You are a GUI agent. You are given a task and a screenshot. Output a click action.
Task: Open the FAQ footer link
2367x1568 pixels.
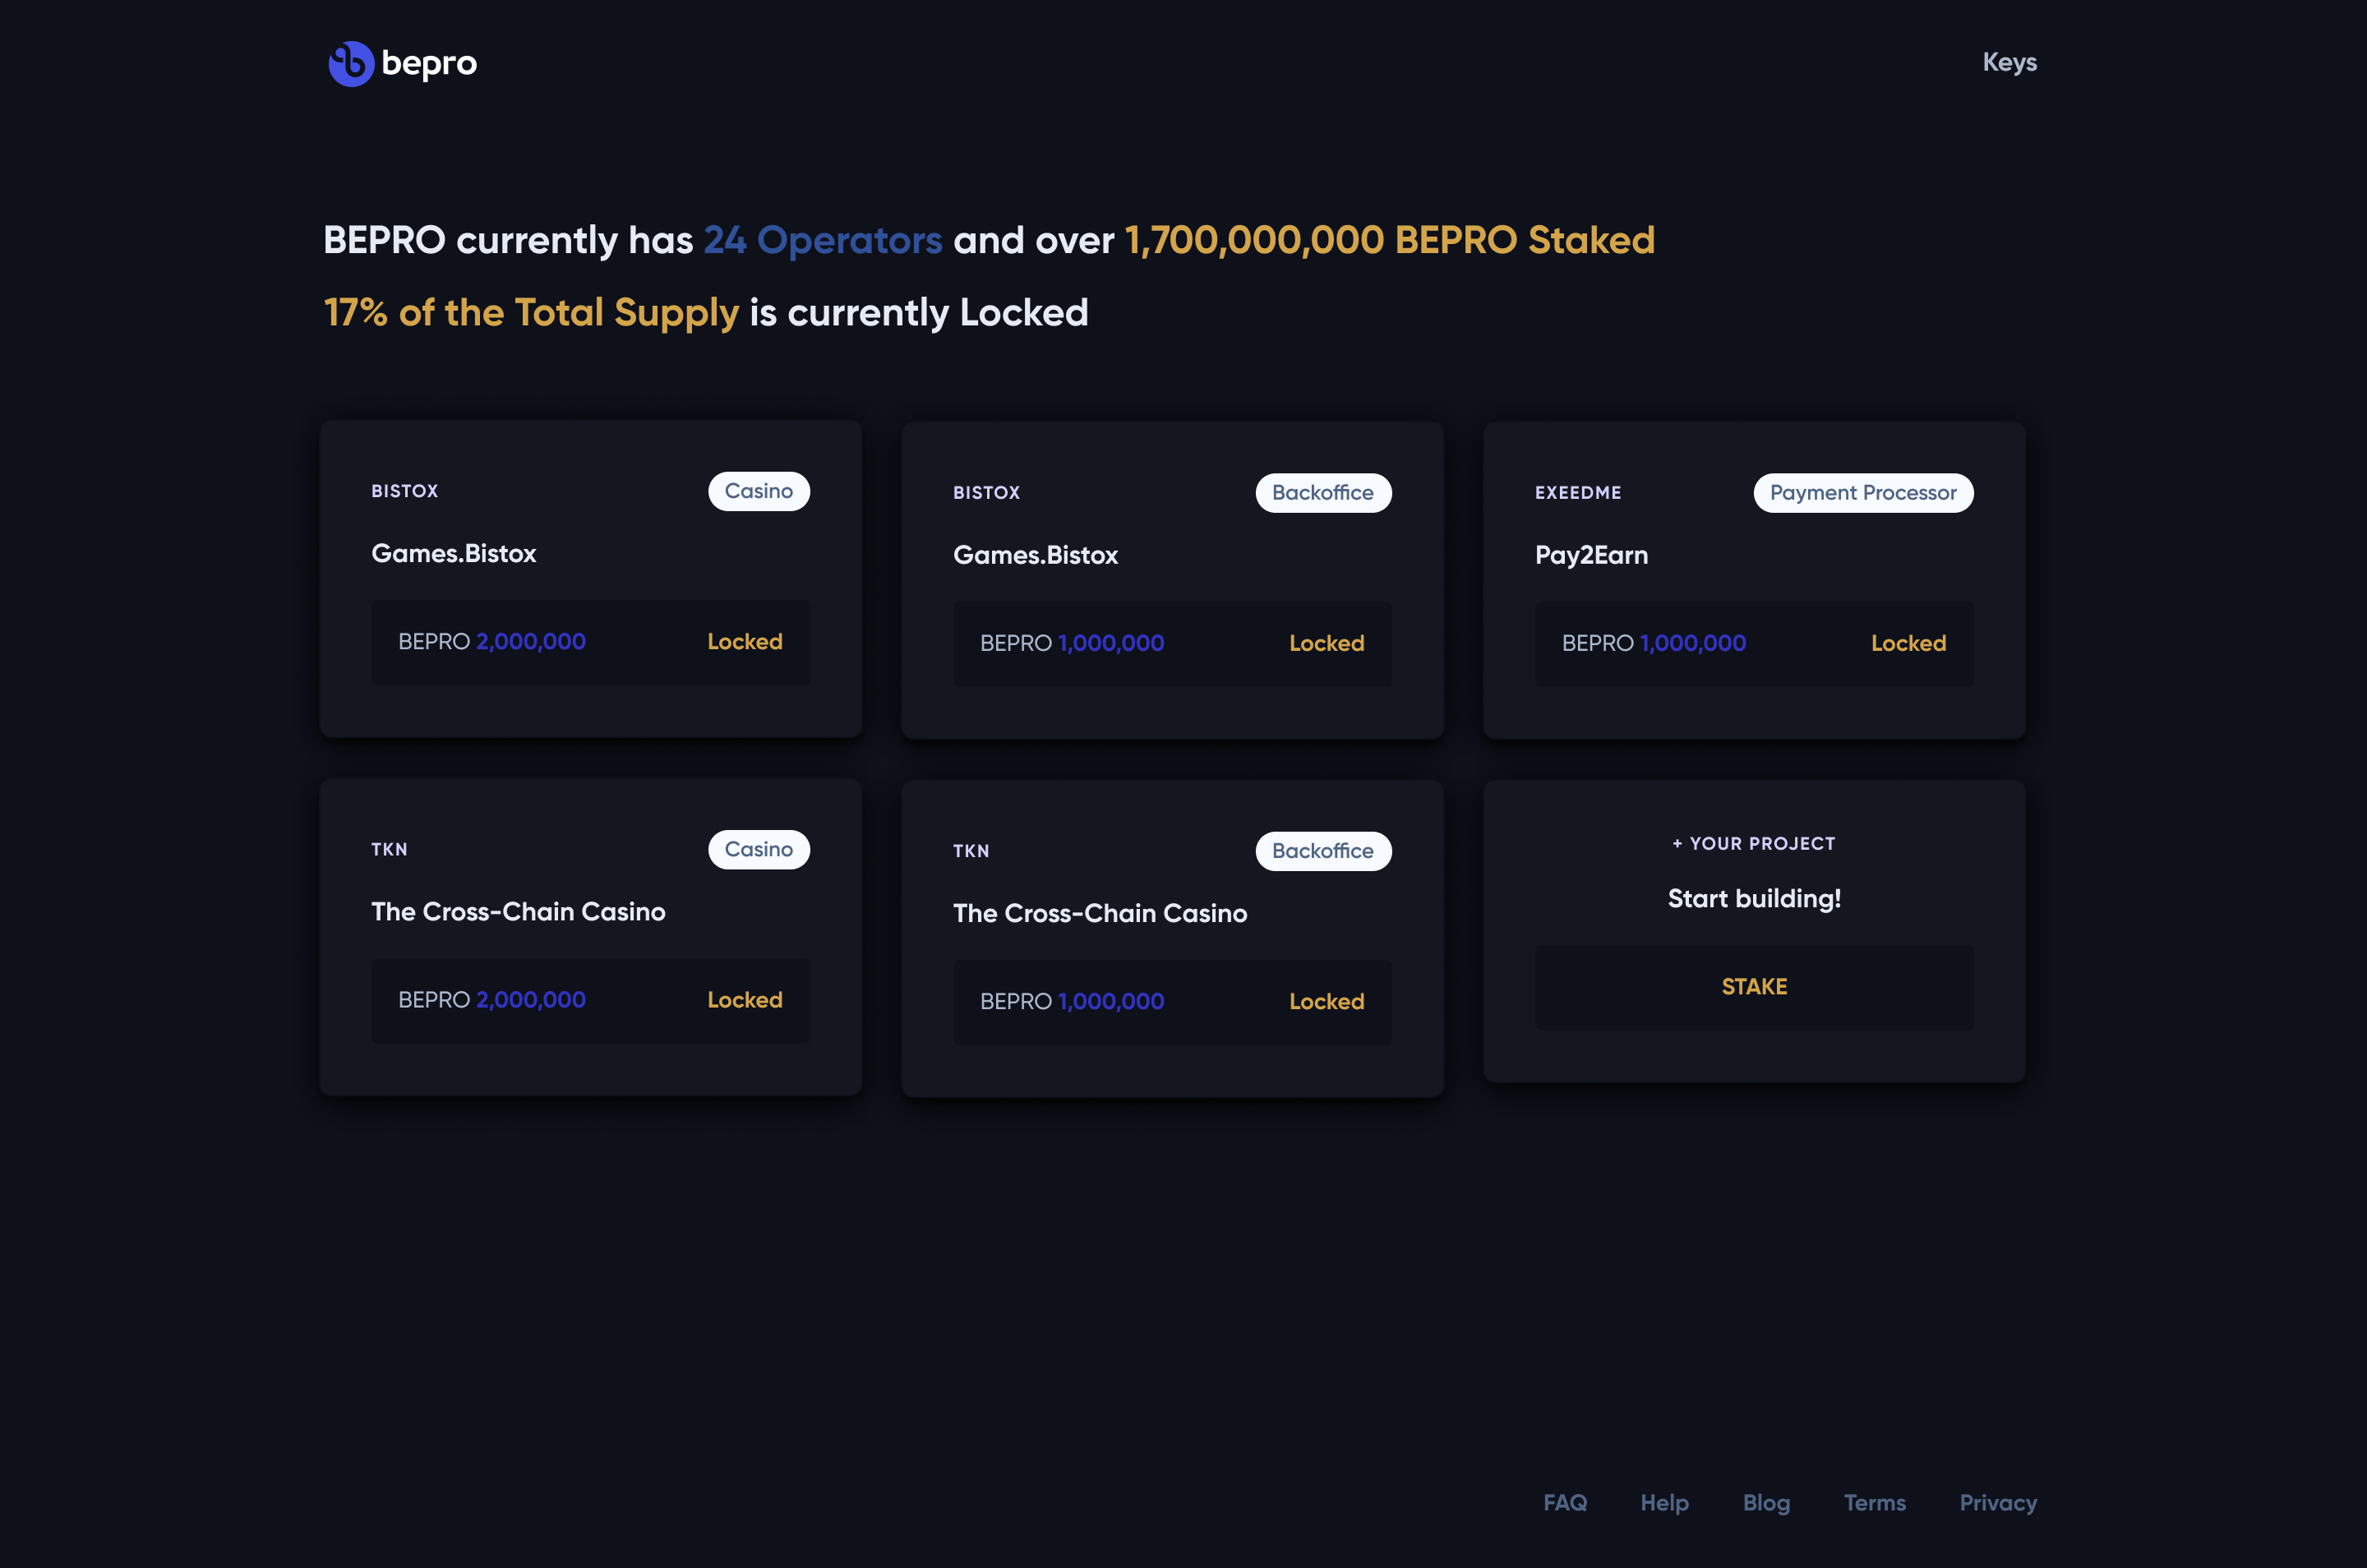1564,1502
